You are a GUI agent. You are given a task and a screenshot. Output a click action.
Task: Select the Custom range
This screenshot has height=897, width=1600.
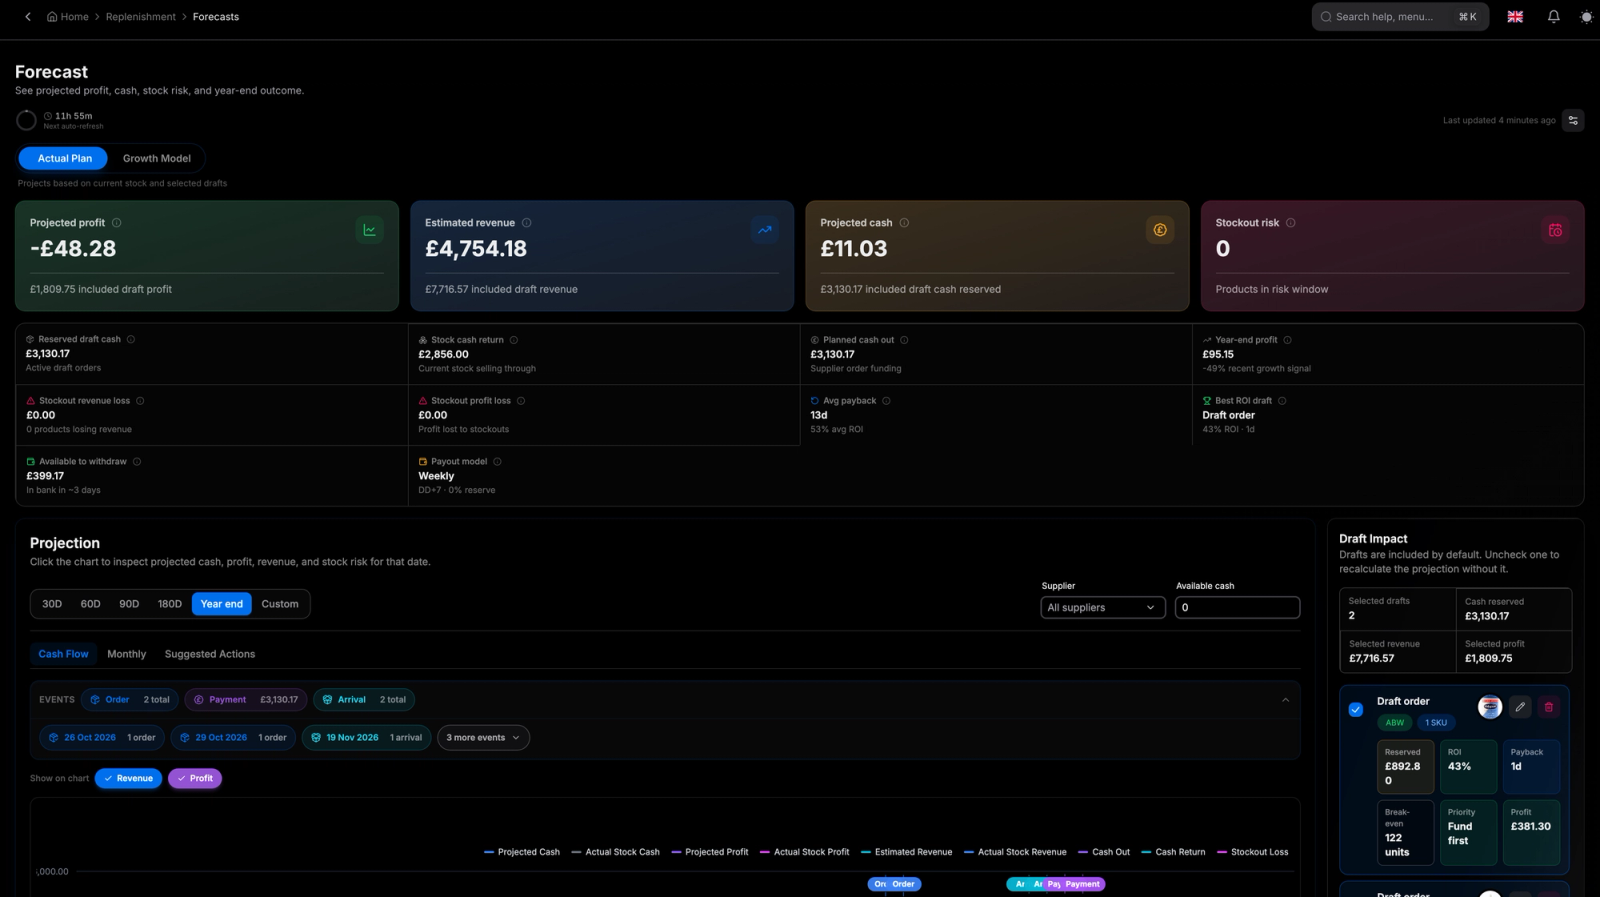pos(280,604)
